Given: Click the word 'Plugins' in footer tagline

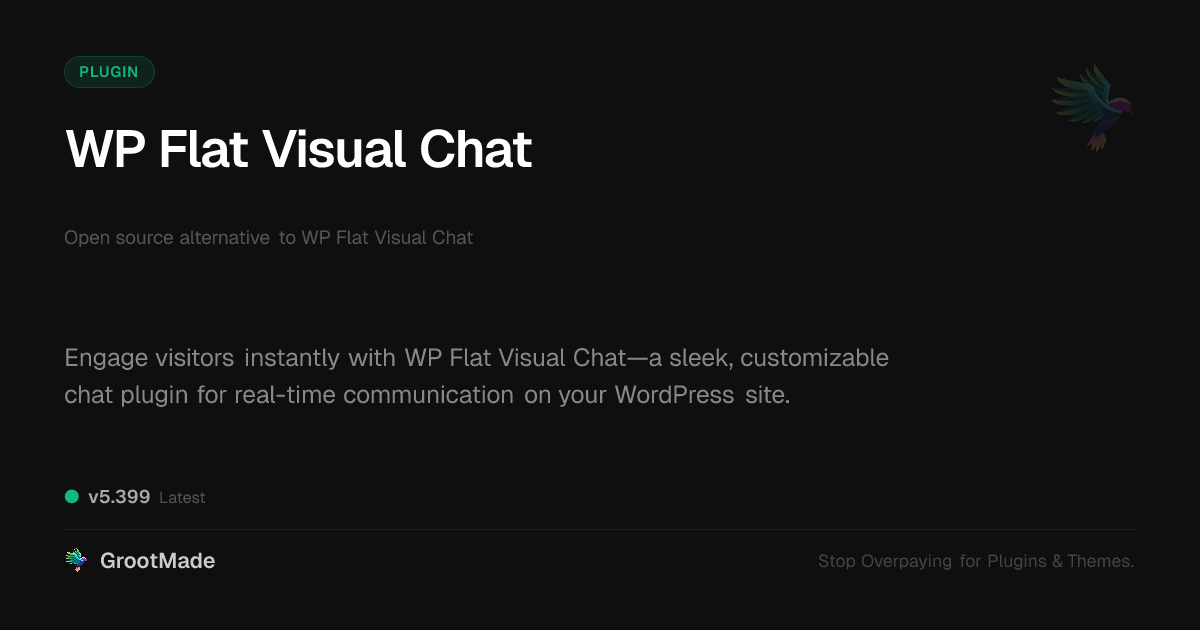Looking at the screenshot, I should [x=1016, y=561].
